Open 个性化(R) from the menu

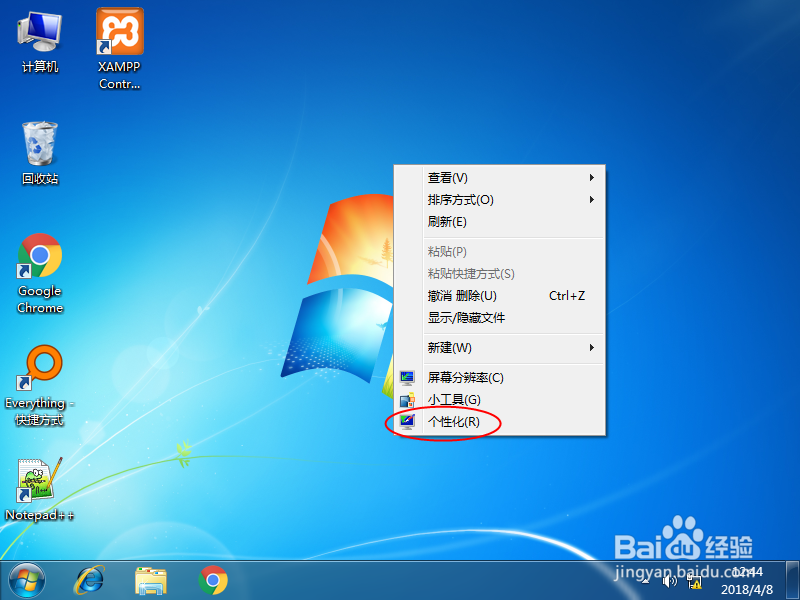[x=499, y=421]
